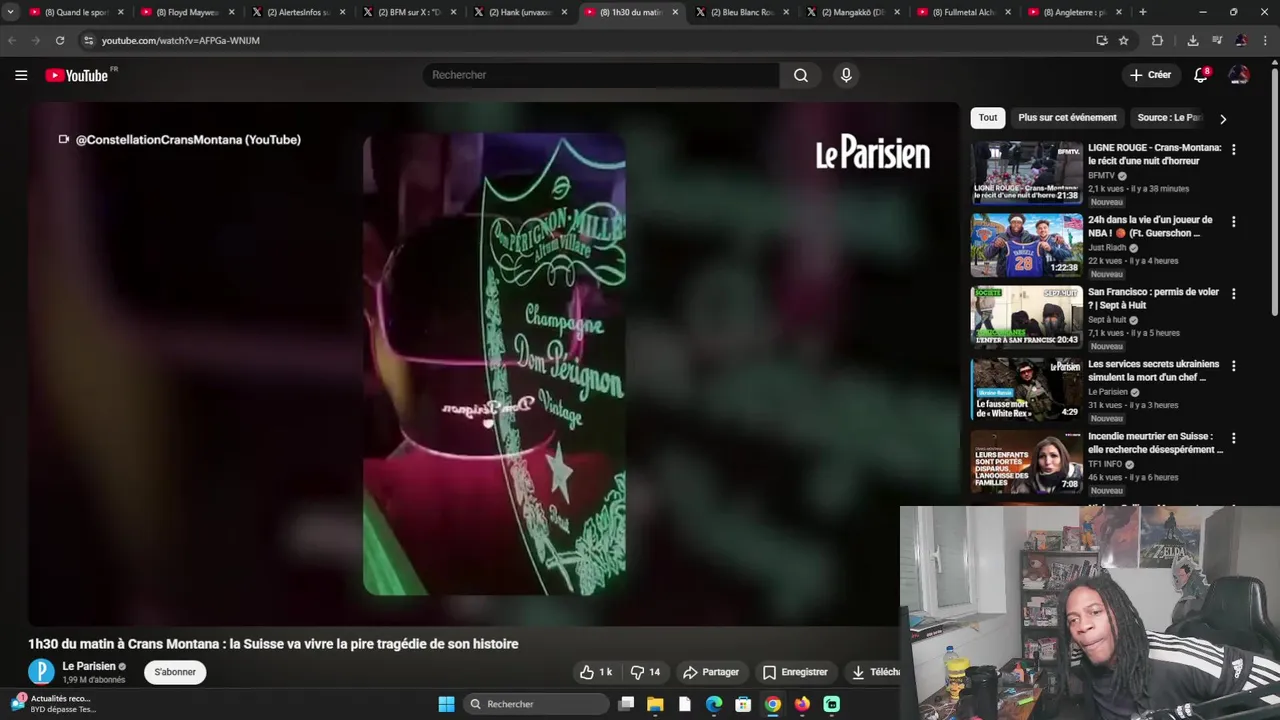Open File Explorer from taskbar

tap(655, 704)
